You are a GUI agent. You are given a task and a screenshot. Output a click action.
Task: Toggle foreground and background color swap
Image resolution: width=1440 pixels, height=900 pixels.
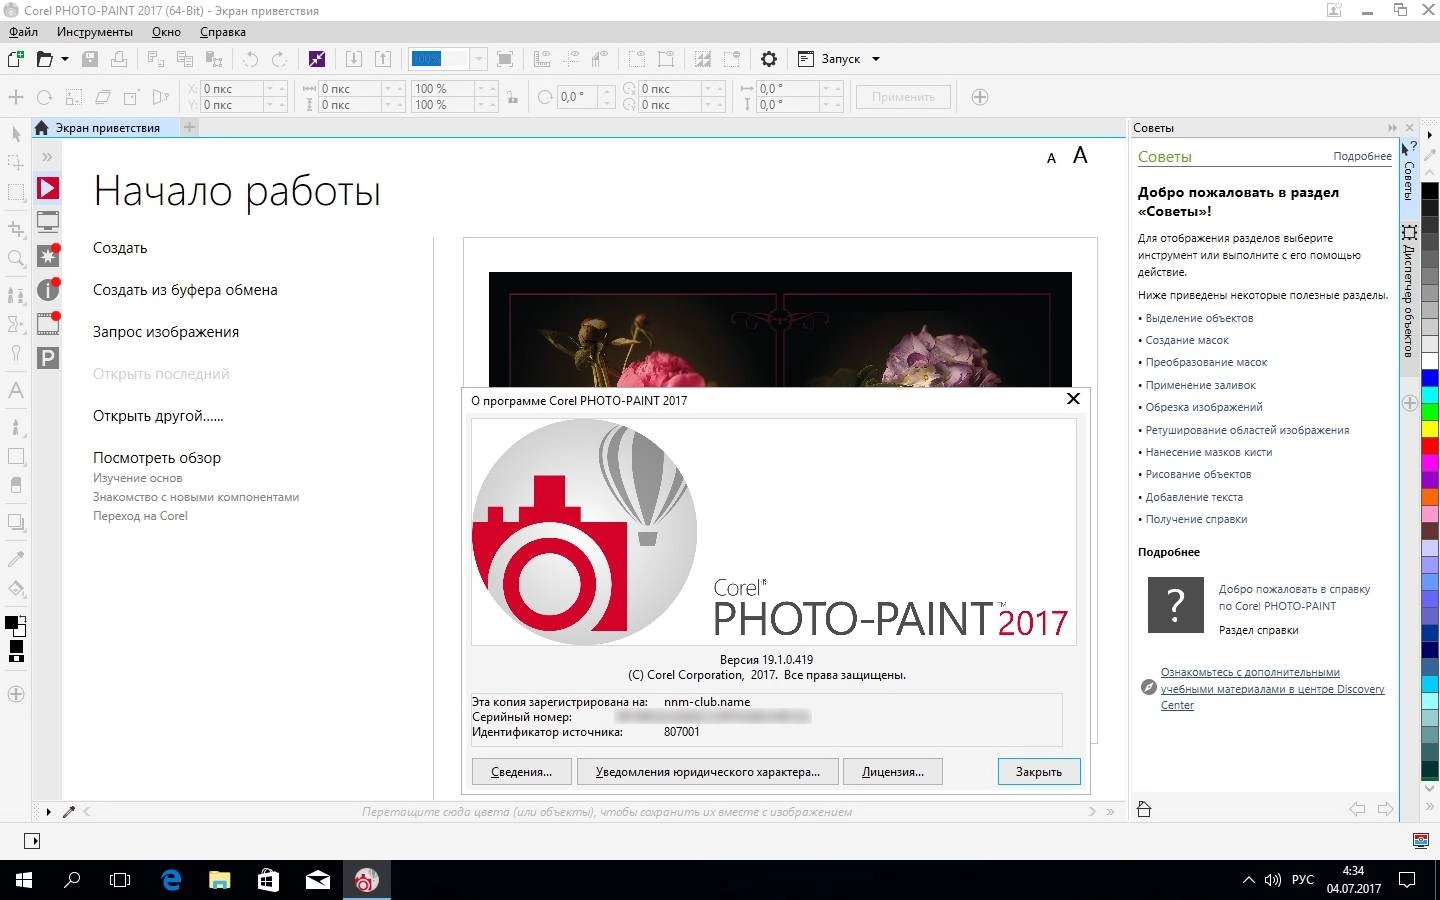[x=22, y=620]
